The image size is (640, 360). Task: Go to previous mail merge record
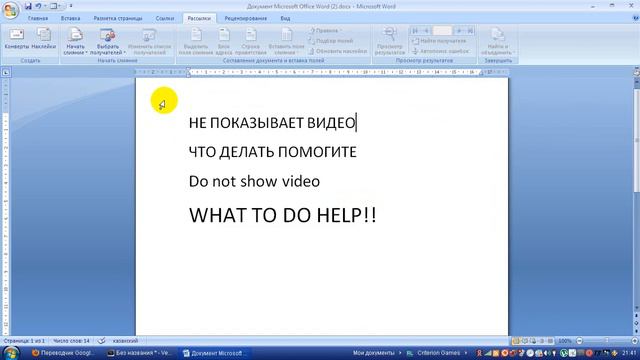(426, 31)
